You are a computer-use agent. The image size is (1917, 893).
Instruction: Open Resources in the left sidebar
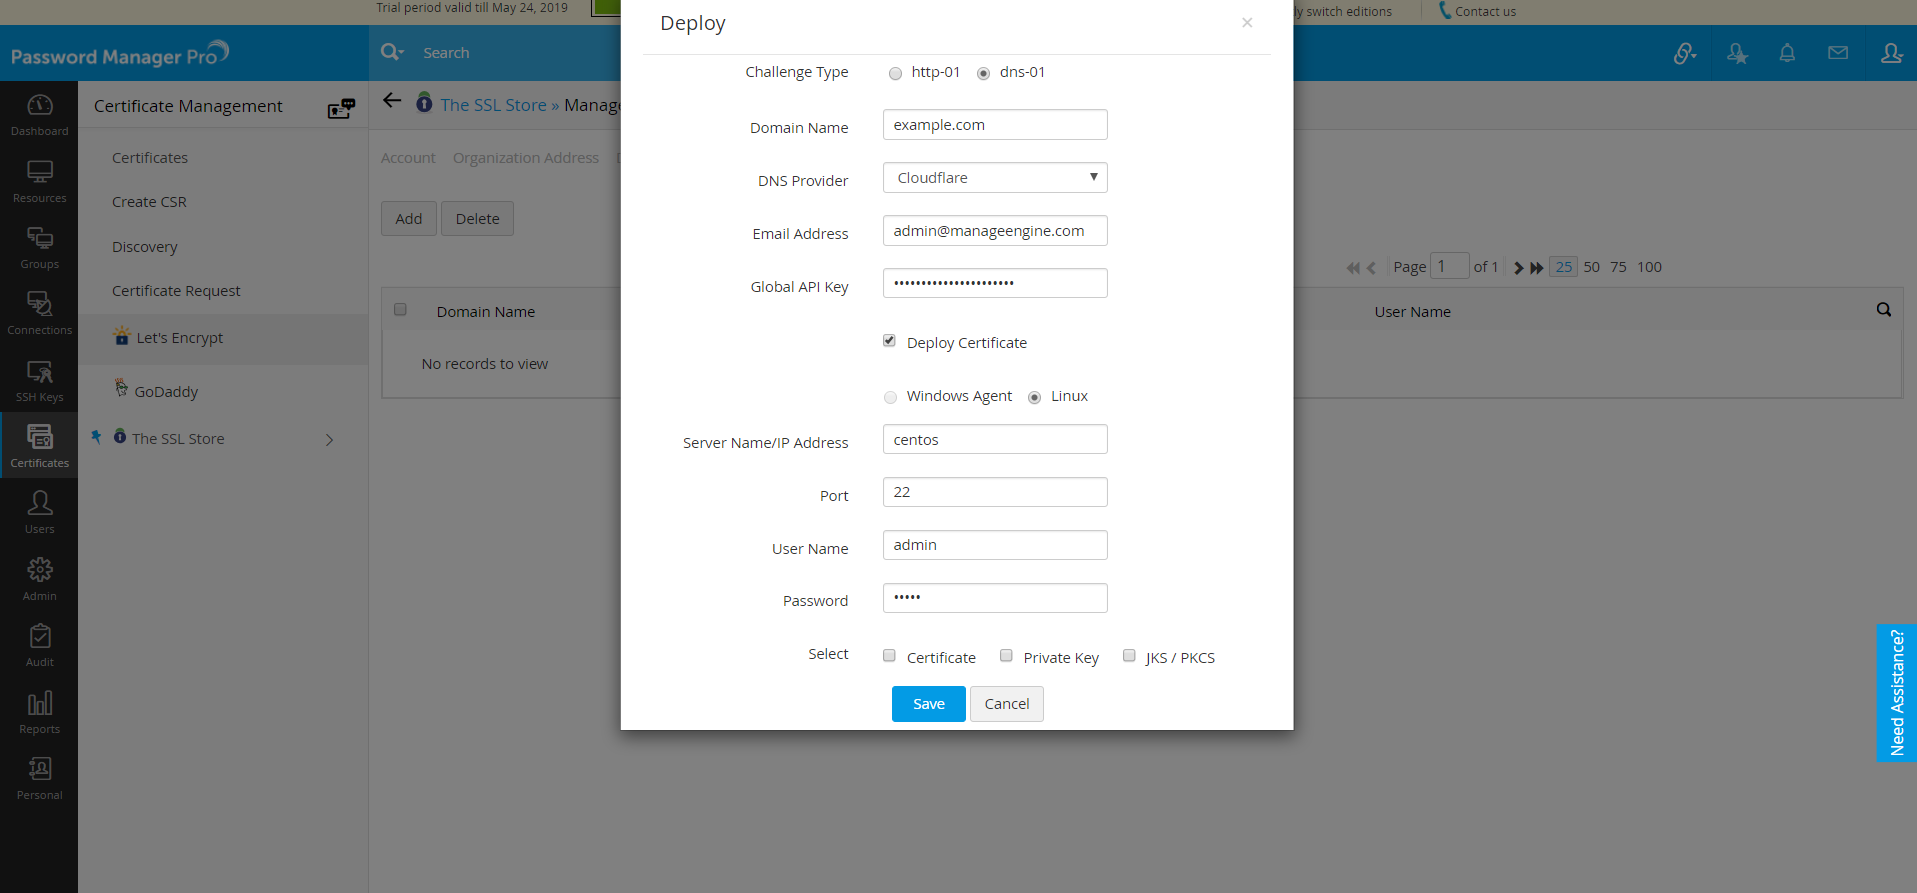point(39,182)
